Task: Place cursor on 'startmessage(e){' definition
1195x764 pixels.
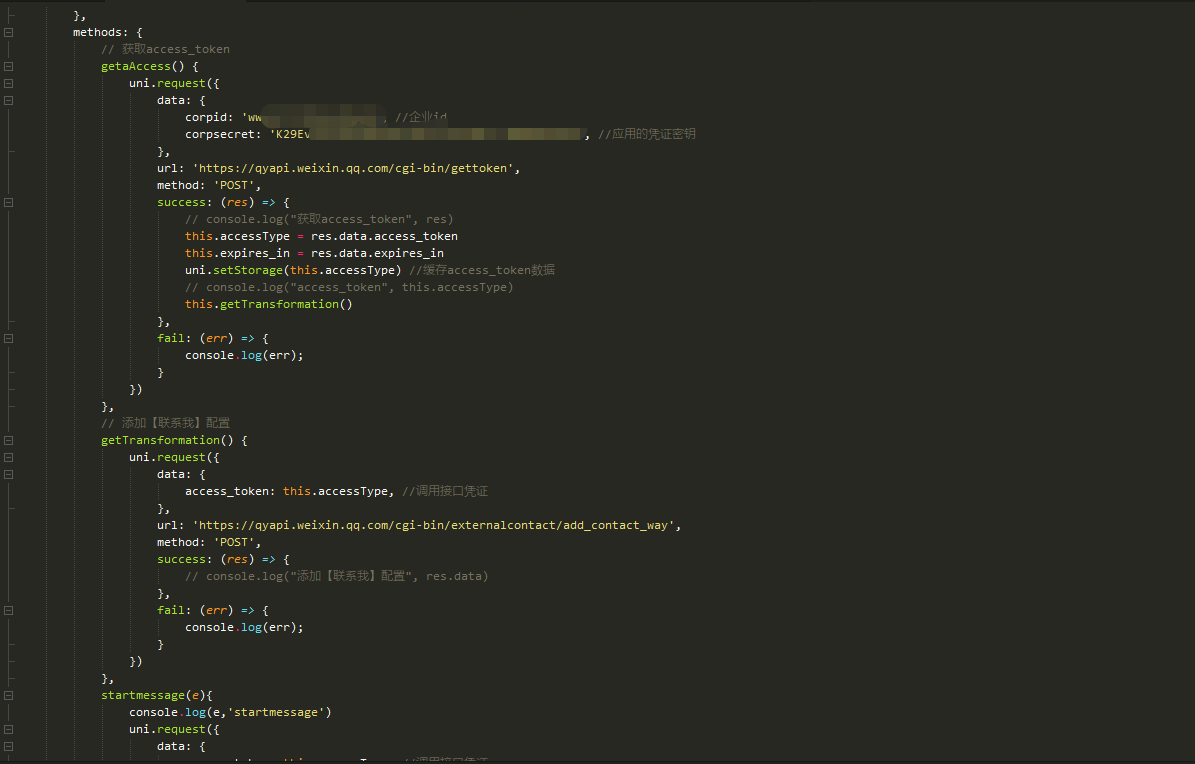Action: coord(156,695)
